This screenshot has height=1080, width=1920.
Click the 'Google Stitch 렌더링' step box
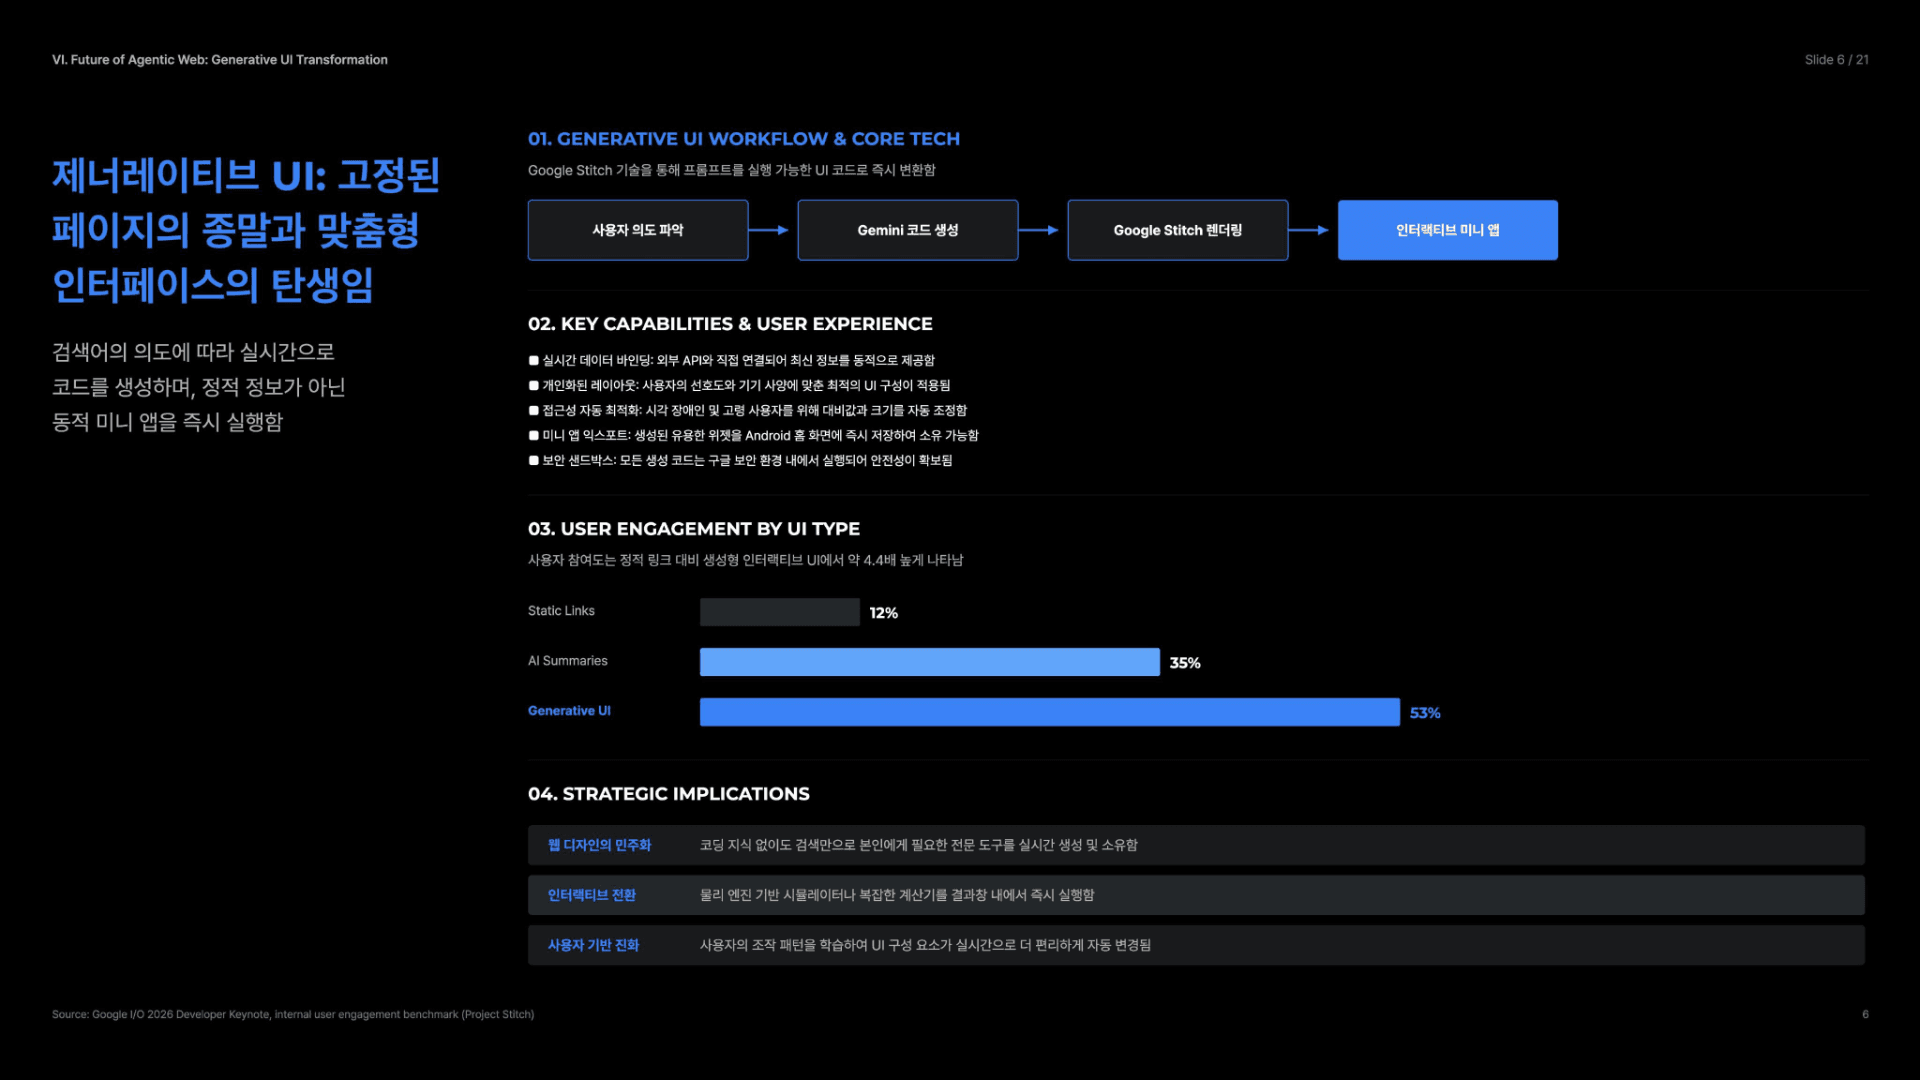click(1178, 230)
